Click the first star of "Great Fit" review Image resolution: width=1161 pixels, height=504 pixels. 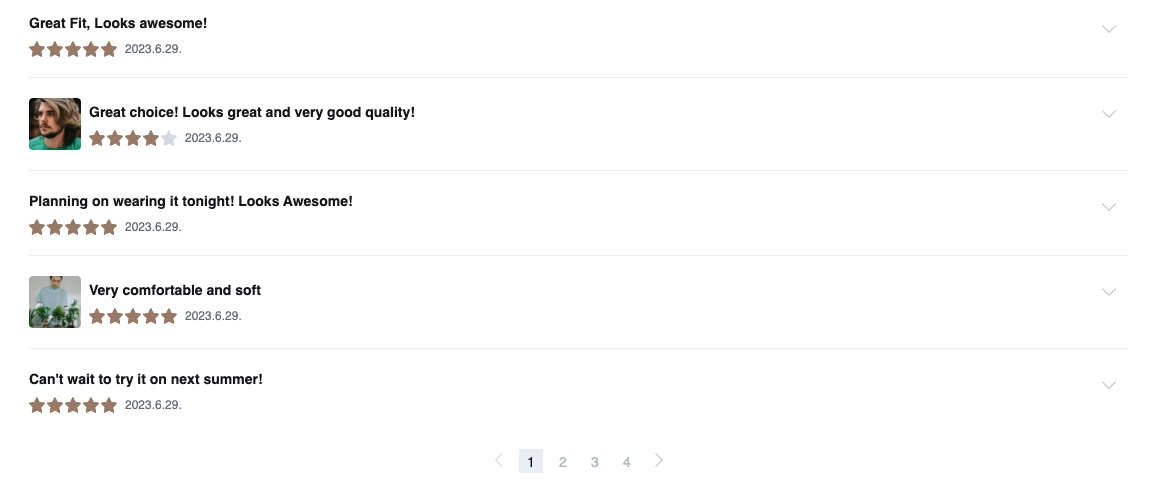pyautogui.click(x=37, y=50)
